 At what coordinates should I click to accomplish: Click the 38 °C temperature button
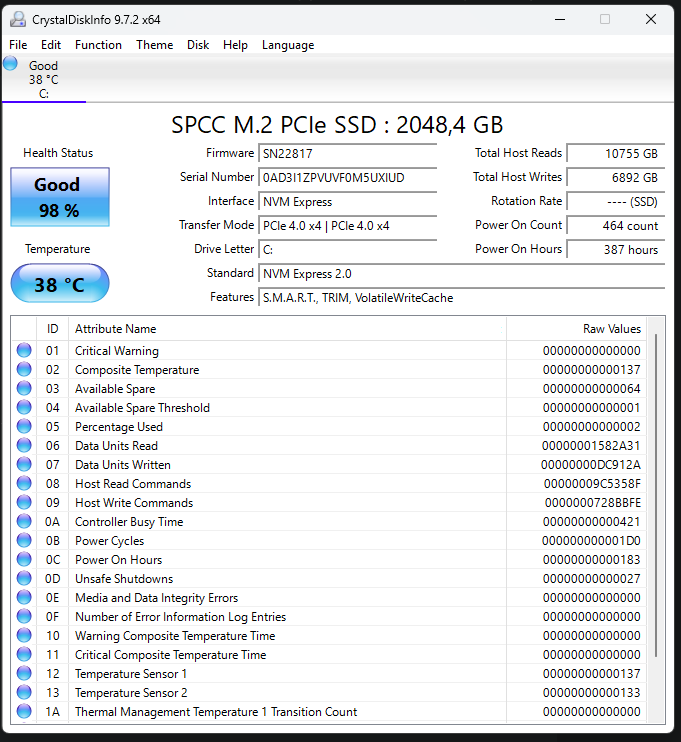tap(59, 284)
